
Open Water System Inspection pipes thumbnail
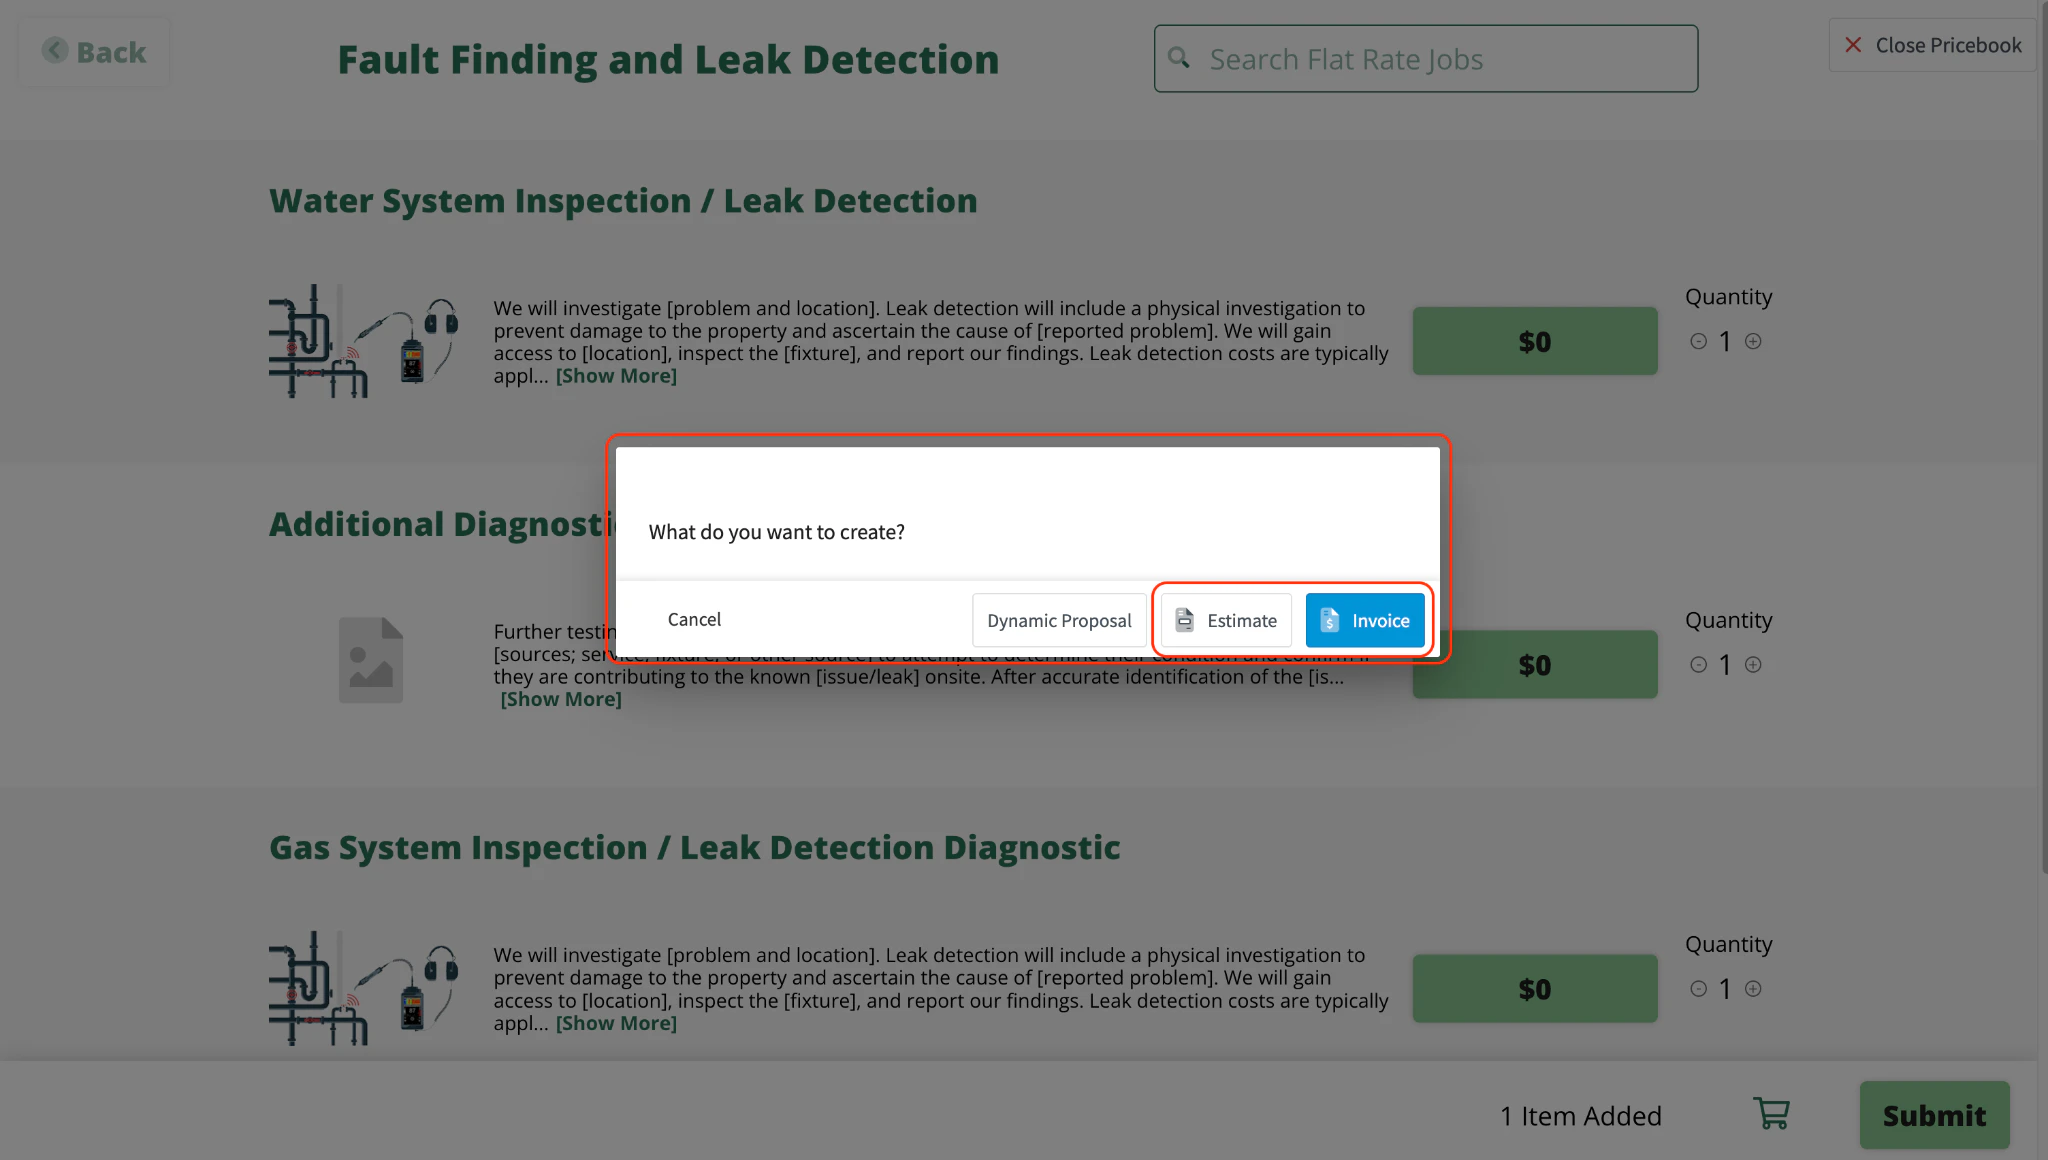pyautogui.click(x=364, y=341)
